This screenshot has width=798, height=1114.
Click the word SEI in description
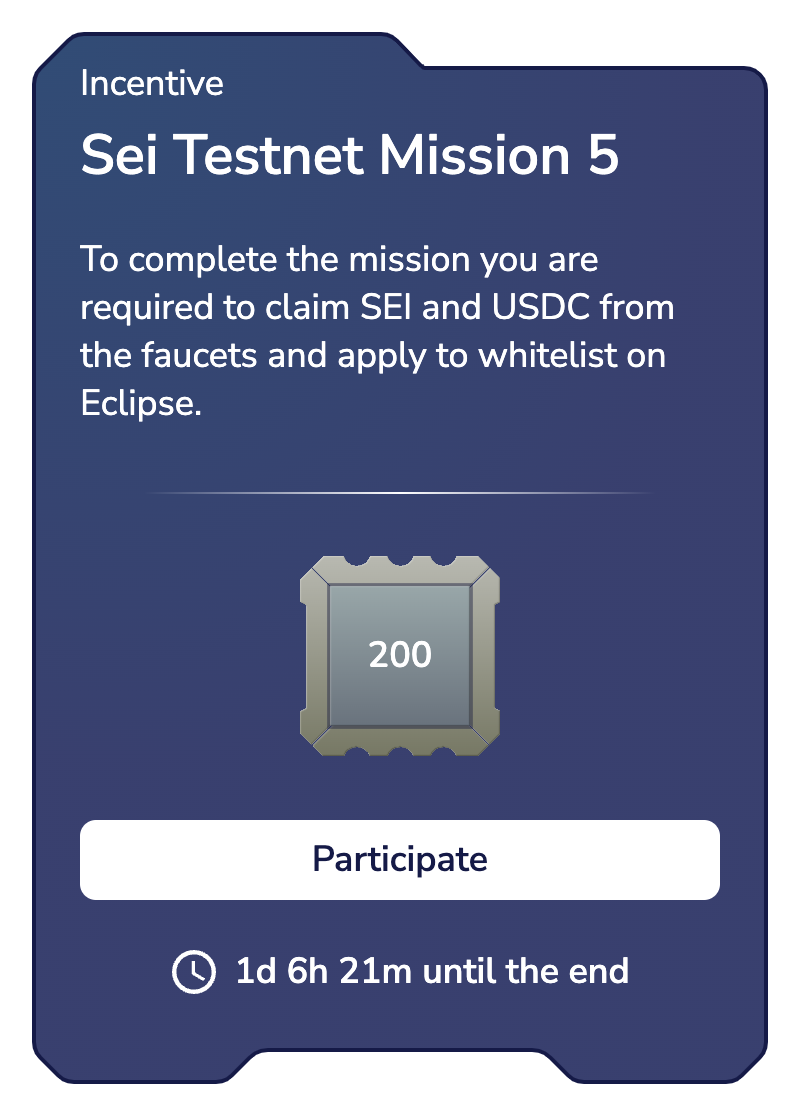tap(384, 308)
